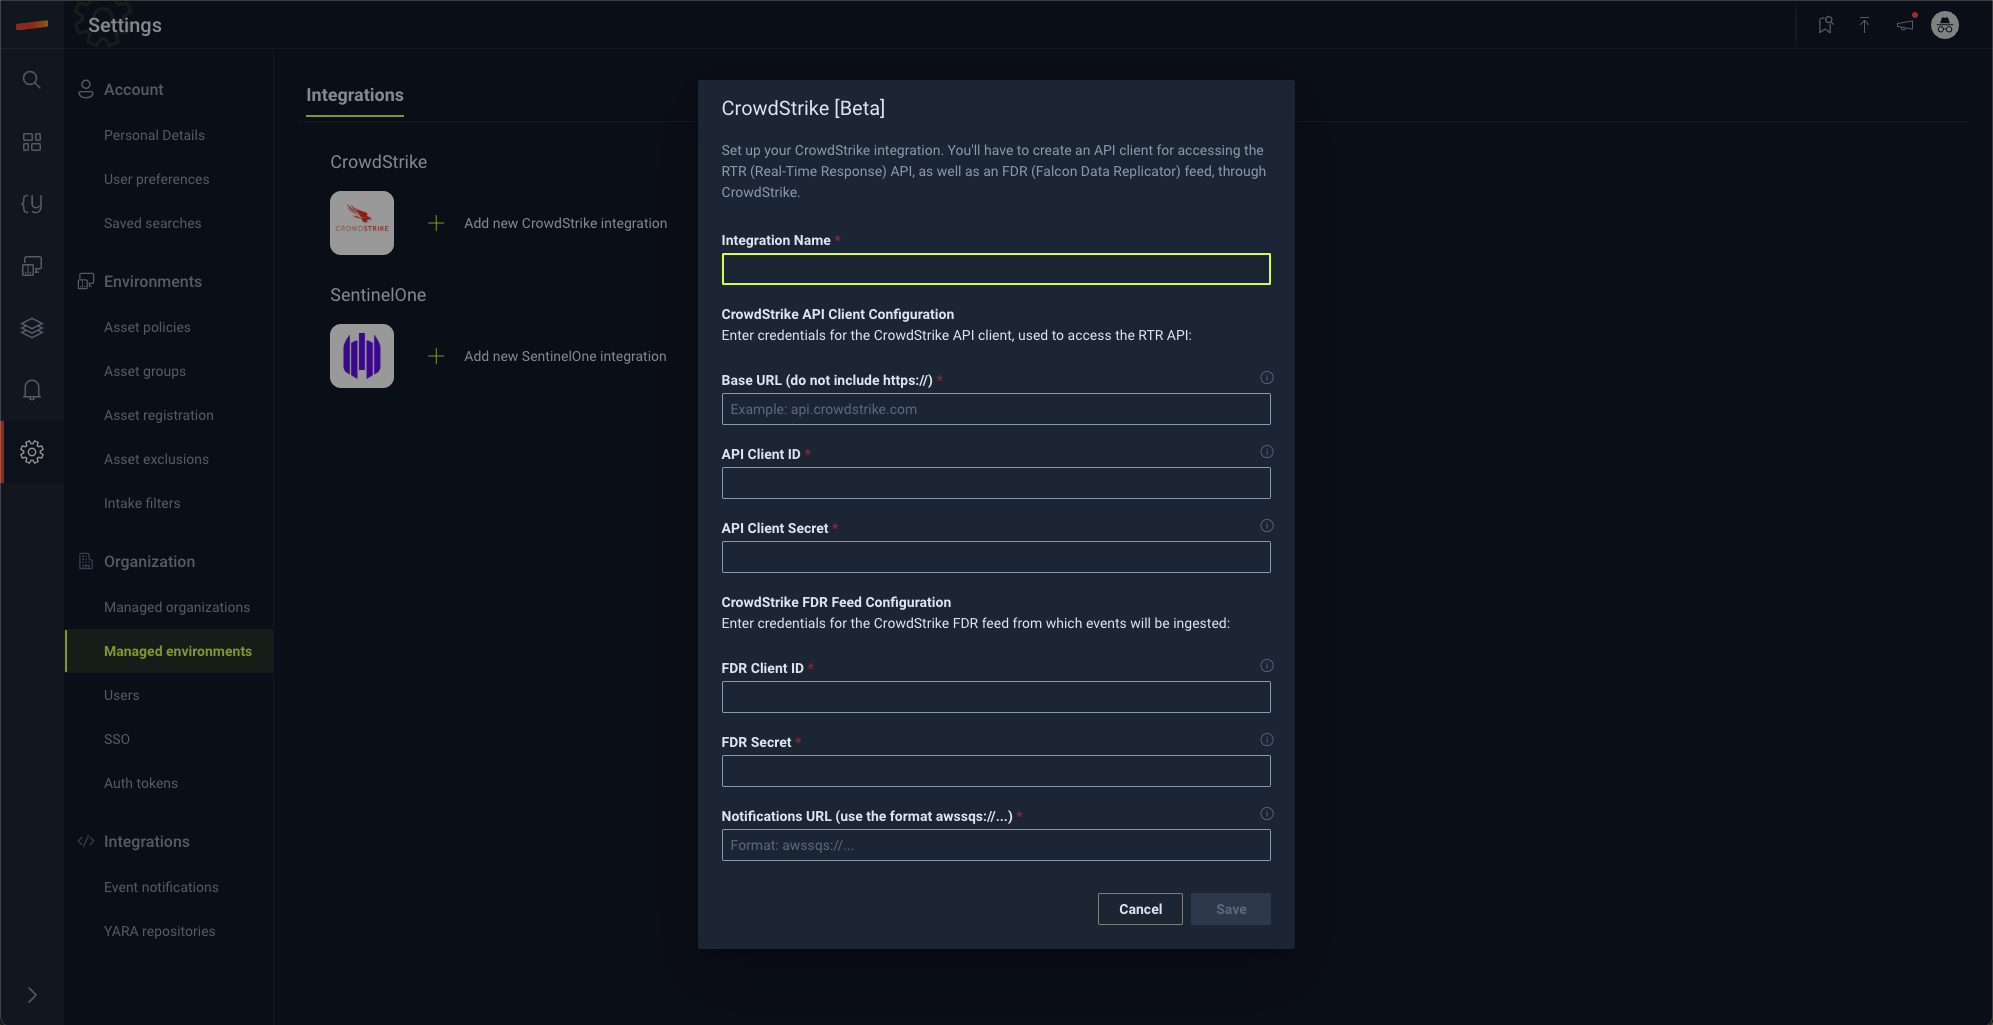Viewport: 1993px width, 1025px height.
Task: Show info tooltip for FDR Client ID
Action: click(x=1267, y=666)
